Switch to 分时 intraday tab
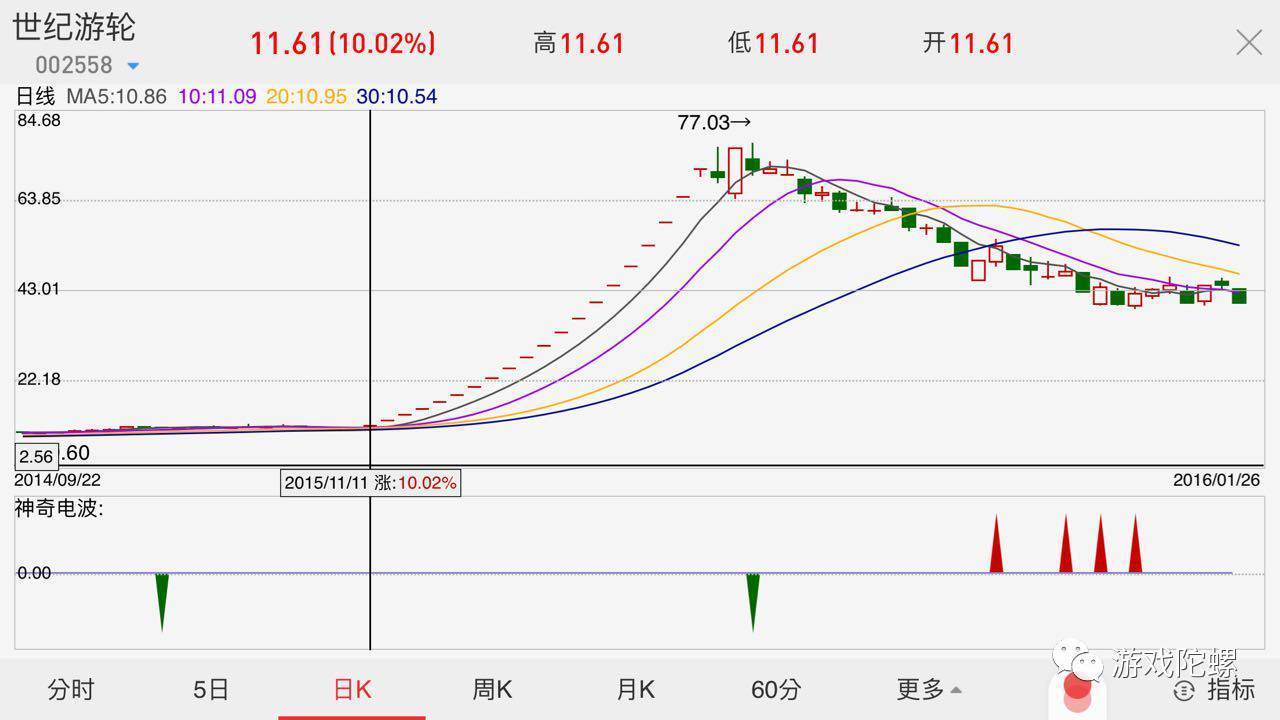 pos(71,689)
